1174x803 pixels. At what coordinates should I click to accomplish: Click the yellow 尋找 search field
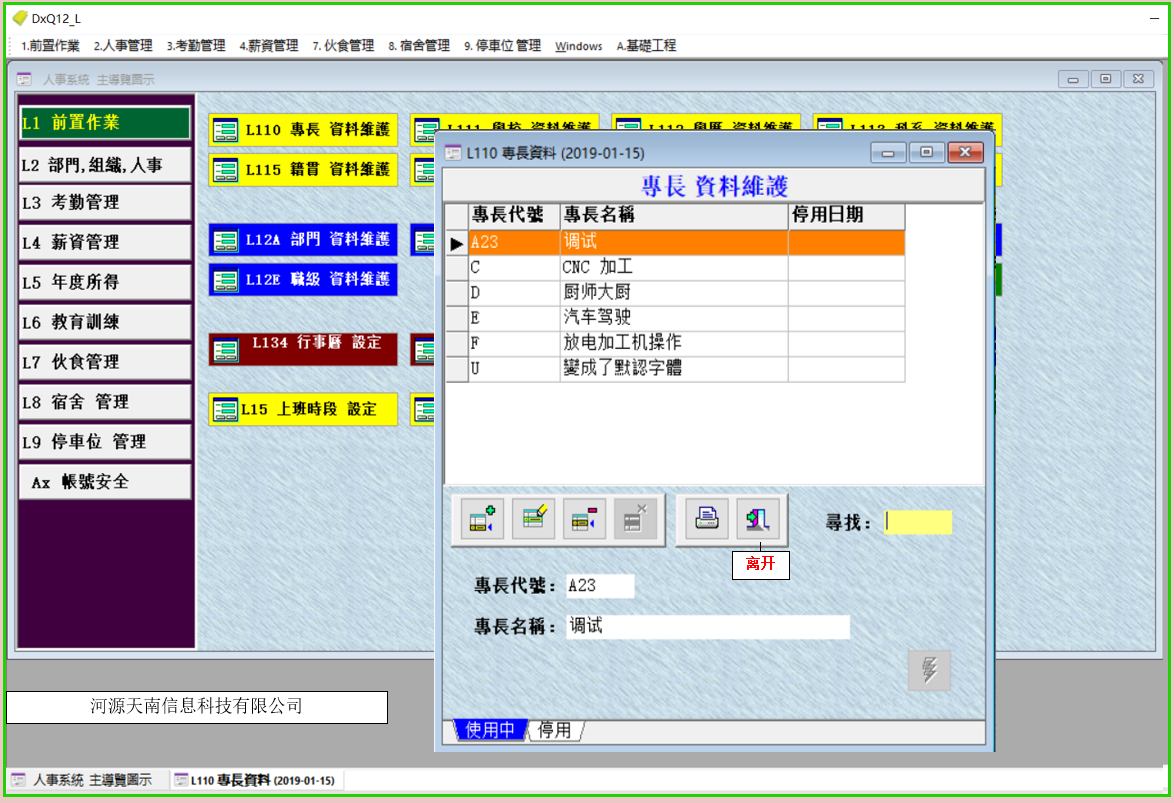coord(918,522)
